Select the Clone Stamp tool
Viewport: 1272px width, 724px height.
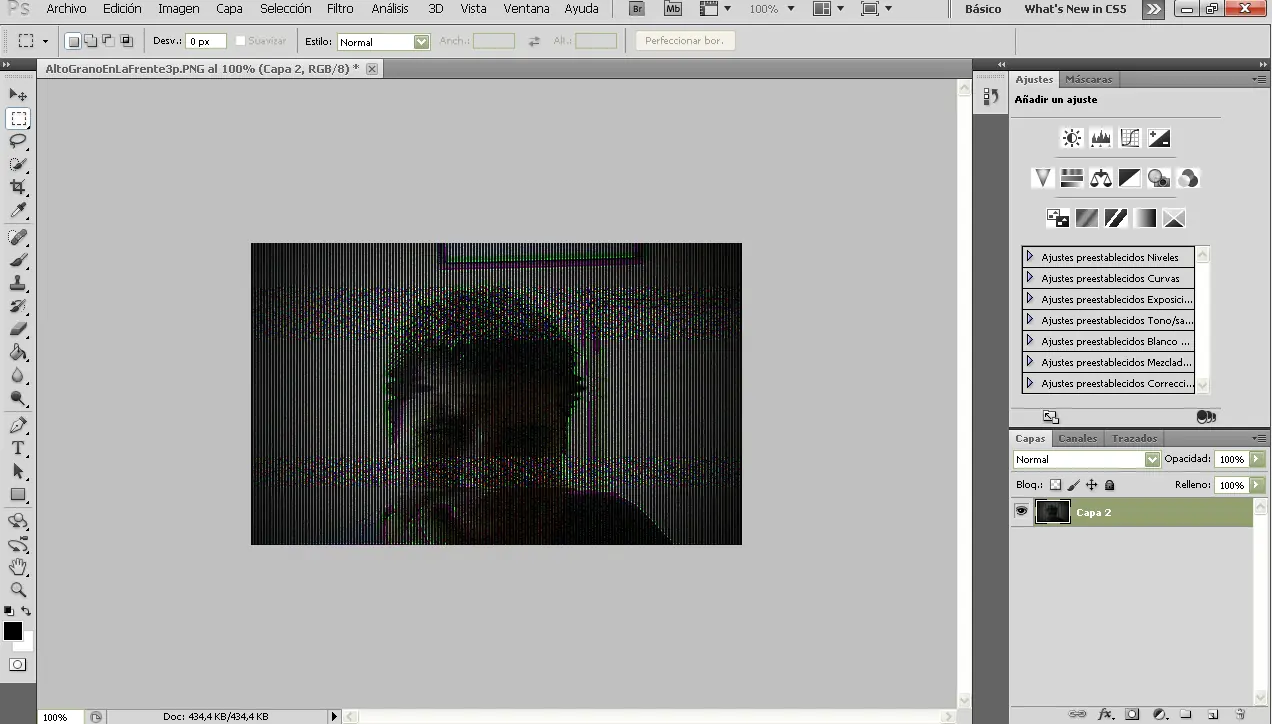point(18,283)
